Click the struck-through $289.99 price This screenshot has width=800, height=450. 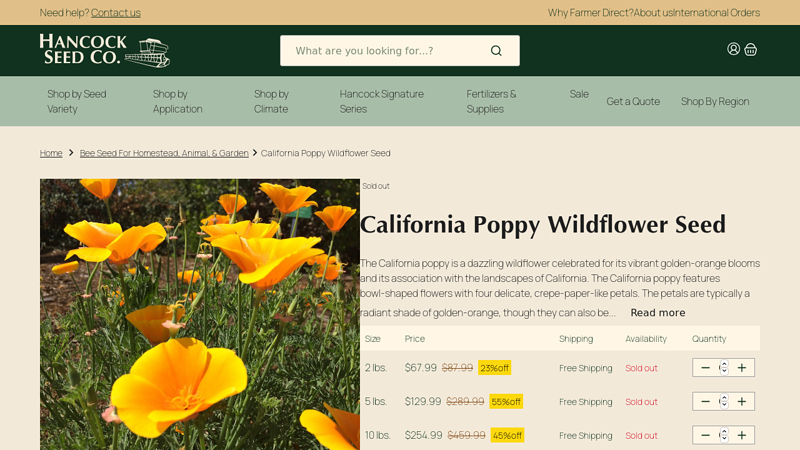pos(465,402)
